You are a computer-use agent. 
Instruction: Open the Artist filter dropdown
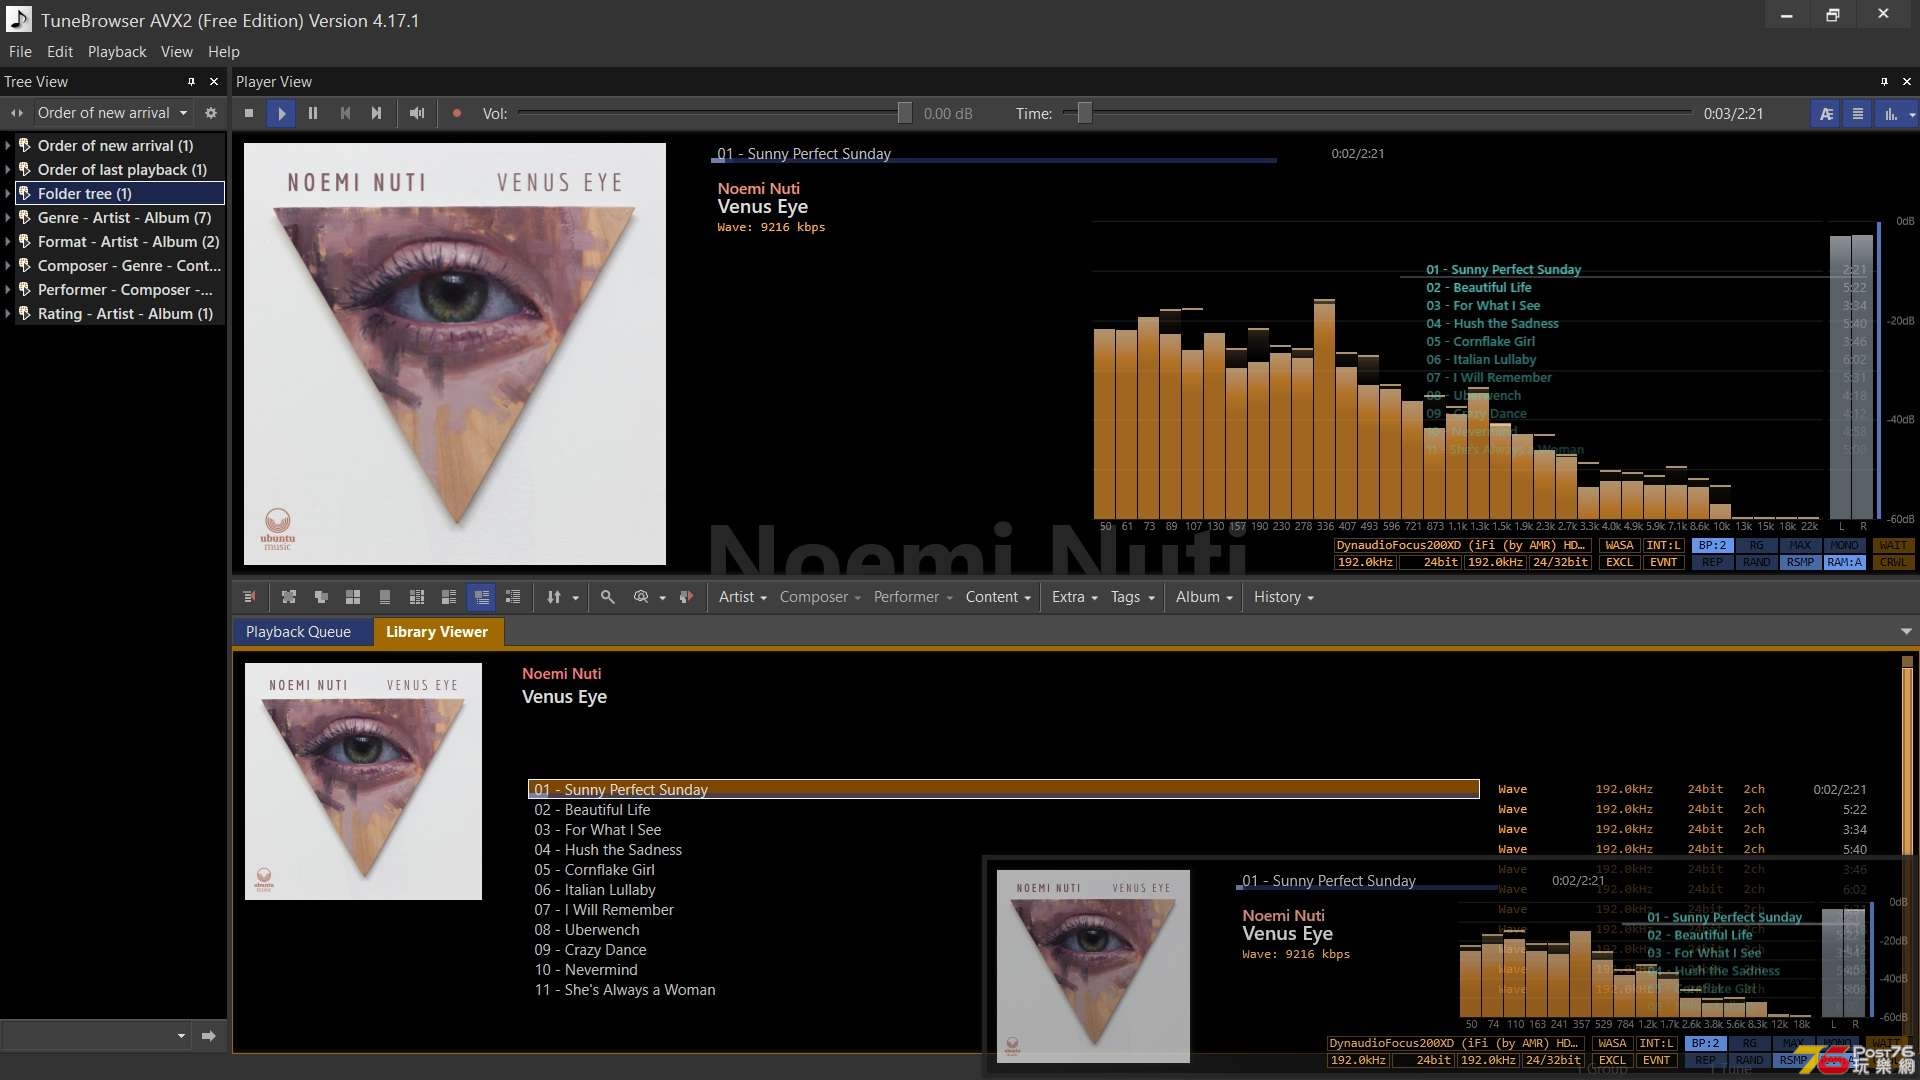[742, 597]
